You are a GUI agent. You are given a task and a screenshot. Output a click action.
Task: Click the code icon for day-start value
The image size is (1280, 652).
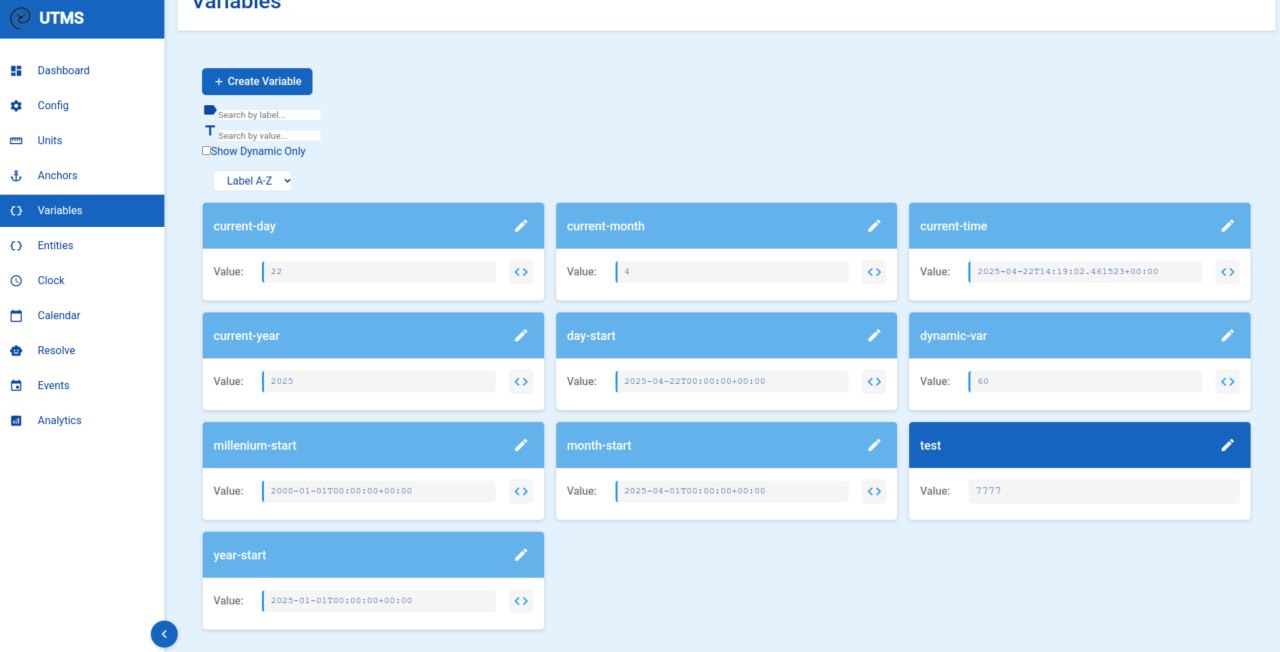point(874,382)
